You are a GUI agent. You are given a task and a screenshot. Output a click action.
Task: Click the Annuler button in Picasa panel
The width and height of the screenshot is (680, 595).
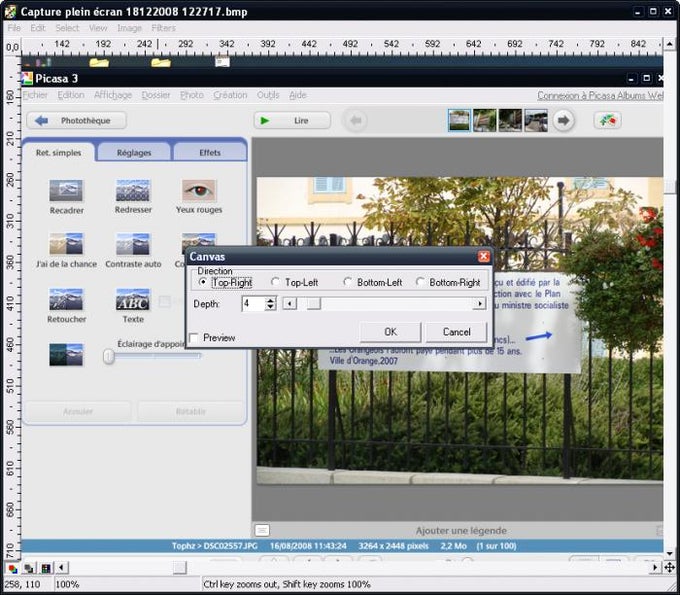[x=78, y=411]
